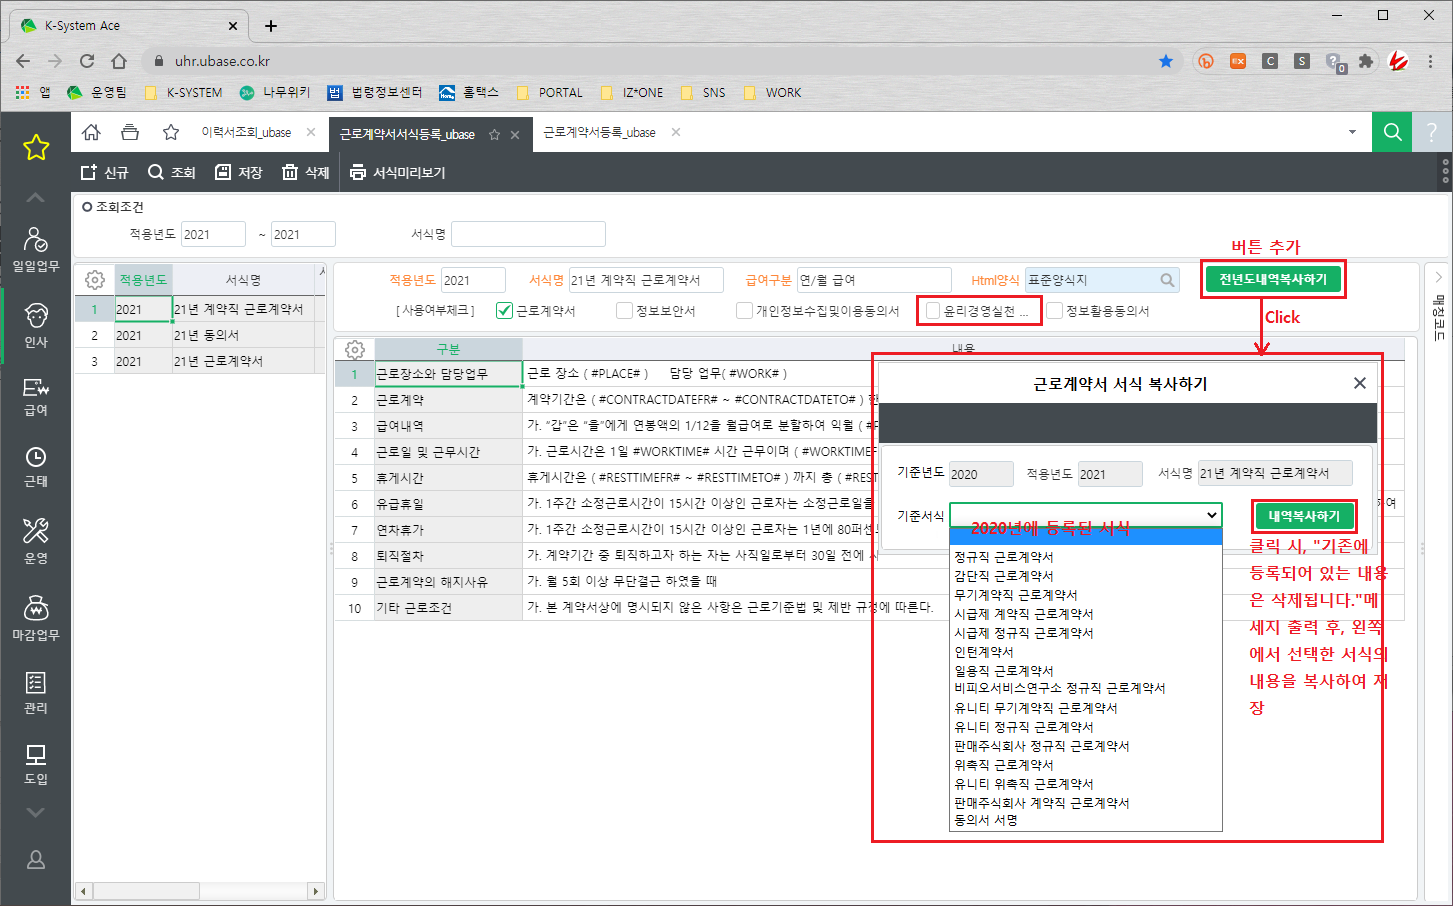Select row 21년 동의서 in left list

200,335
